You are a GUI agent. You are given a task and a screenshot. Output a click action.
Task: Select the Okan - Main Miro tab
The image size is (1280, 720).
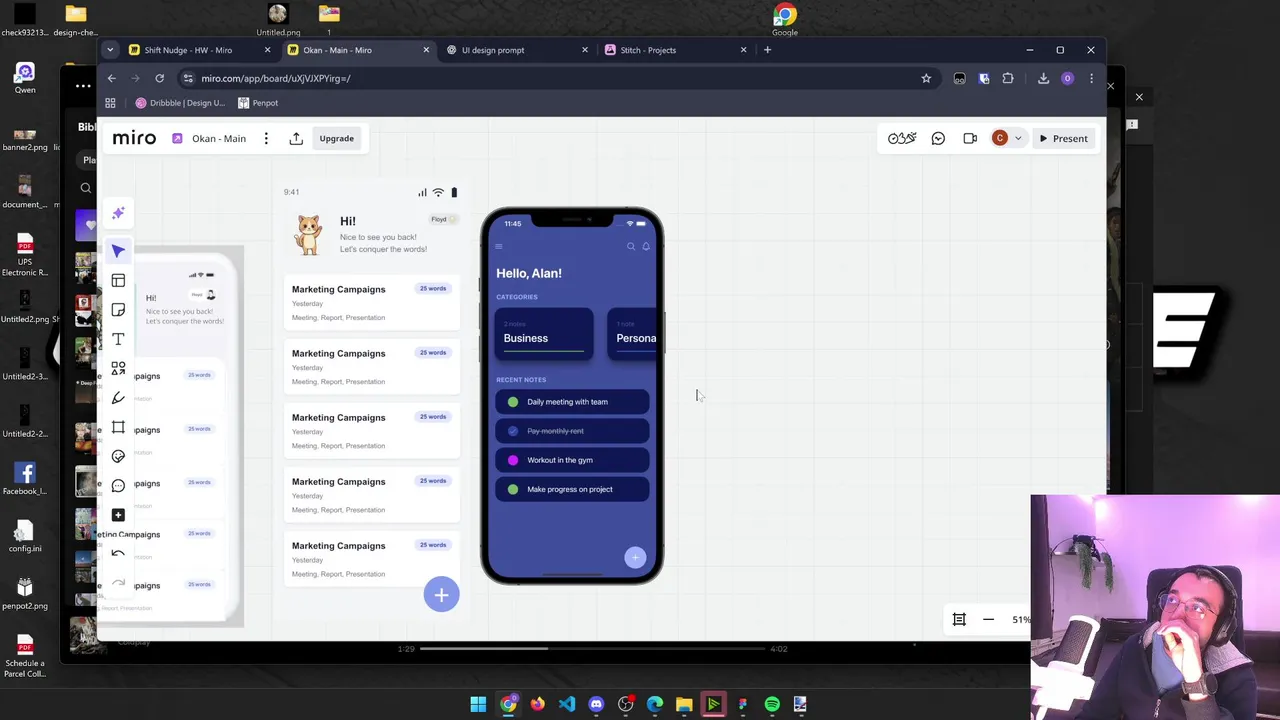coord(357,50)
